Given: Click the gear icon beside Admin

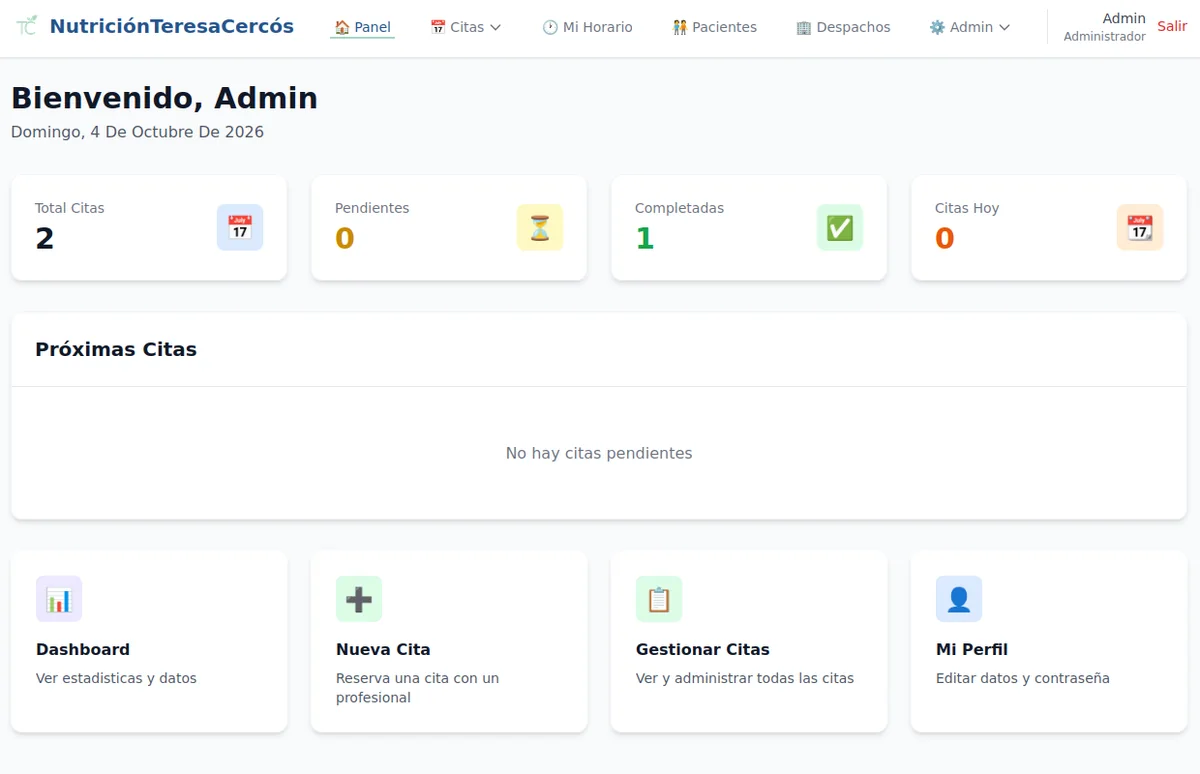Looking at the screenshot, I should (937, 27).
